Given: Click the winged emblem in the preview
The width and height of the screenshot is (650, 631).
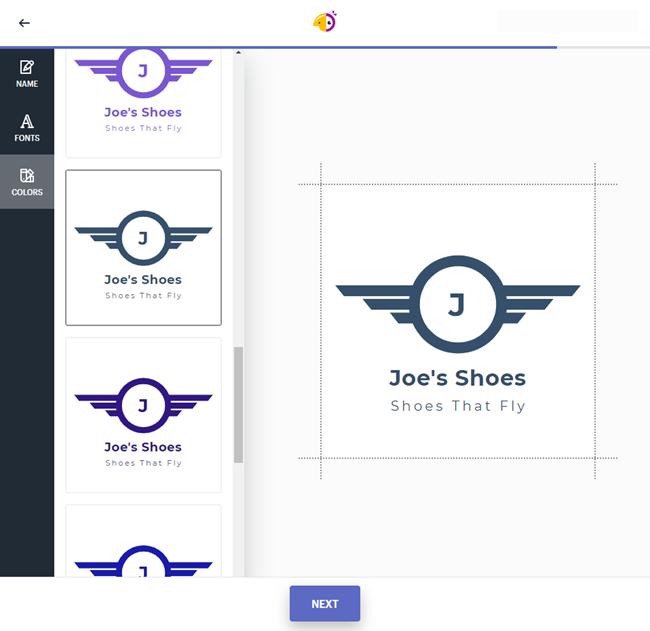Looking at the screenshot, I should pyautogui.click(x=457, y=302).
